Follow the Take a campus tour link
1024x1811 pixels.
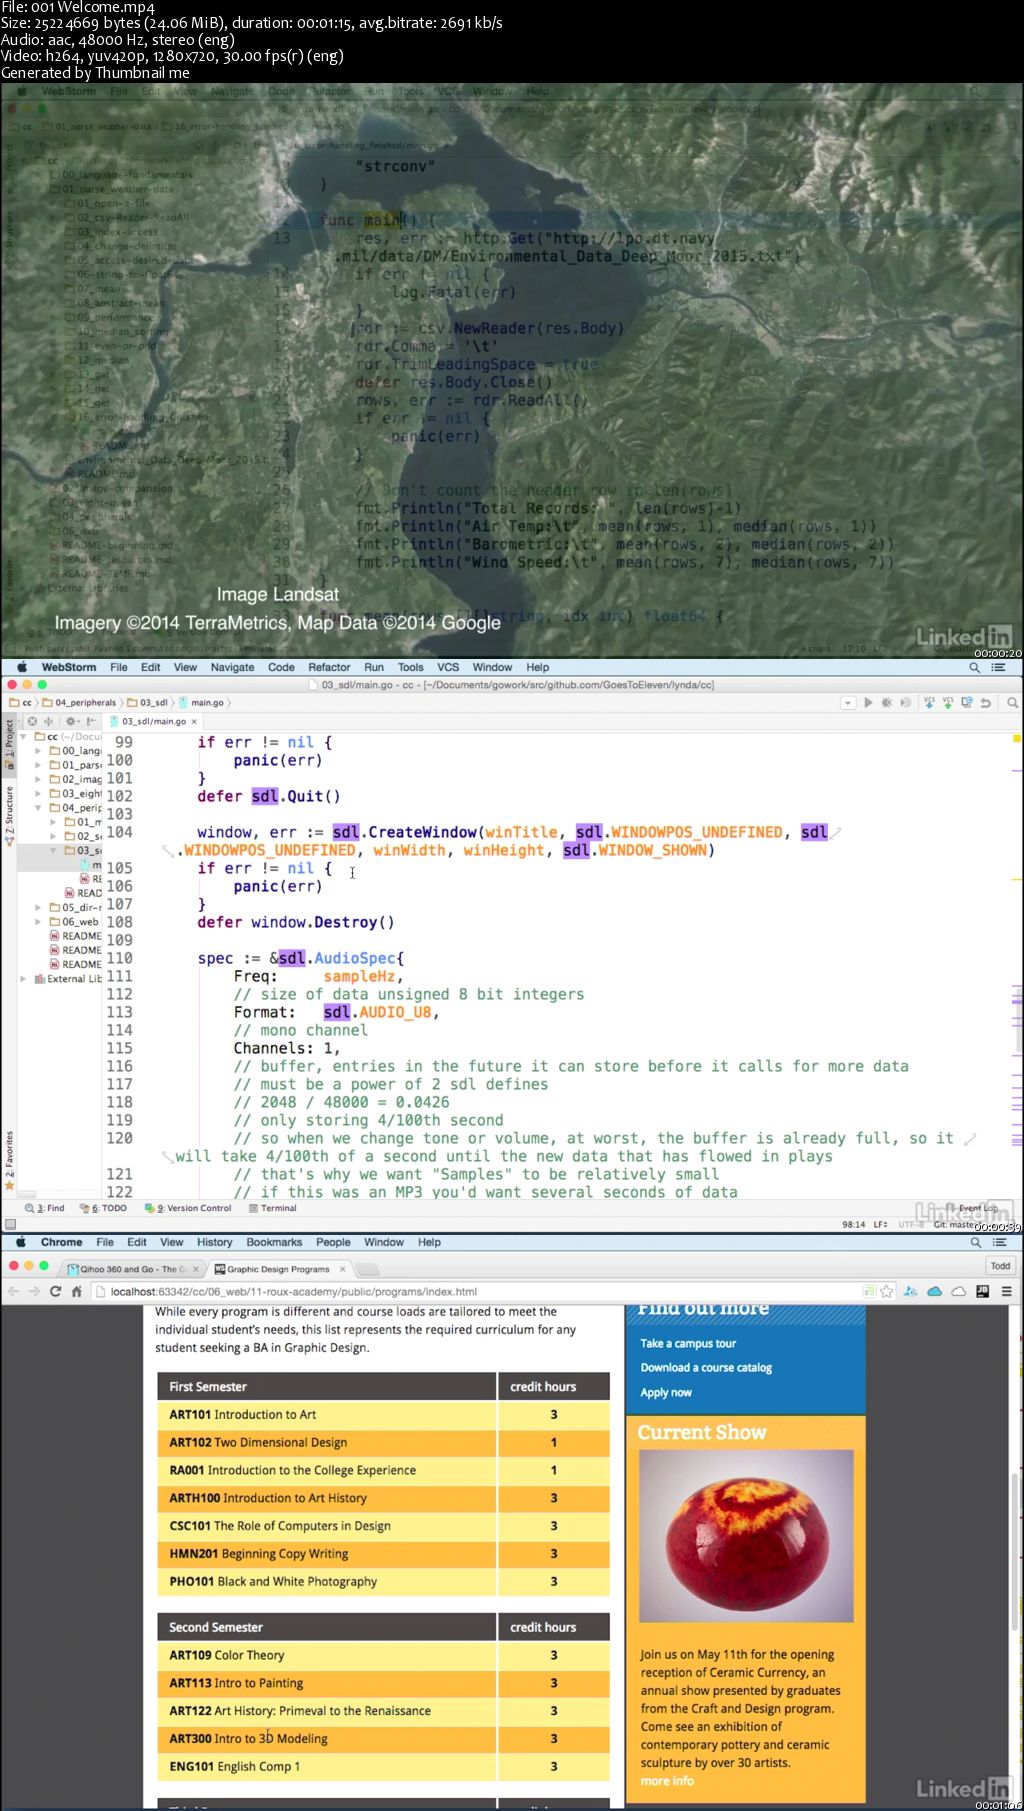[688, 1343]
